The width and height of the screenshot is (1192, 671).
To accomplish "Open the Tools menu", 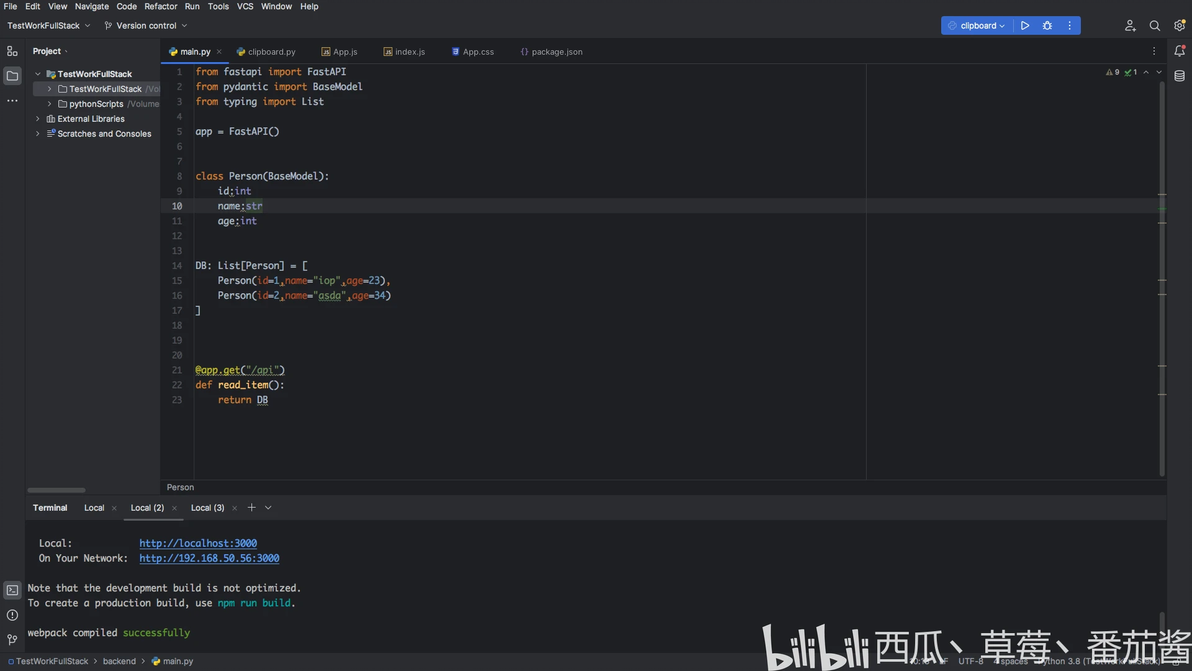I will tap(218, 7).
